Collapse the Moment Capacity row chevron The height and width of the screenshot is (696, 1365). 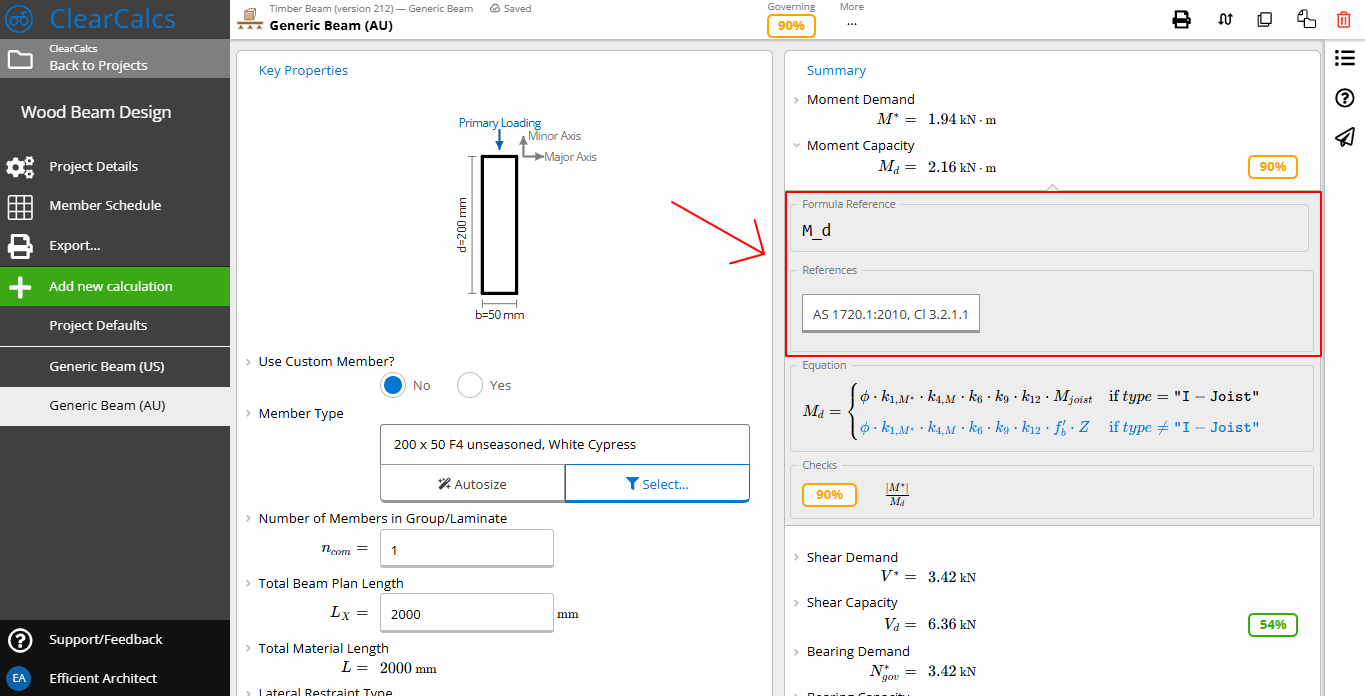click(796, 146)
